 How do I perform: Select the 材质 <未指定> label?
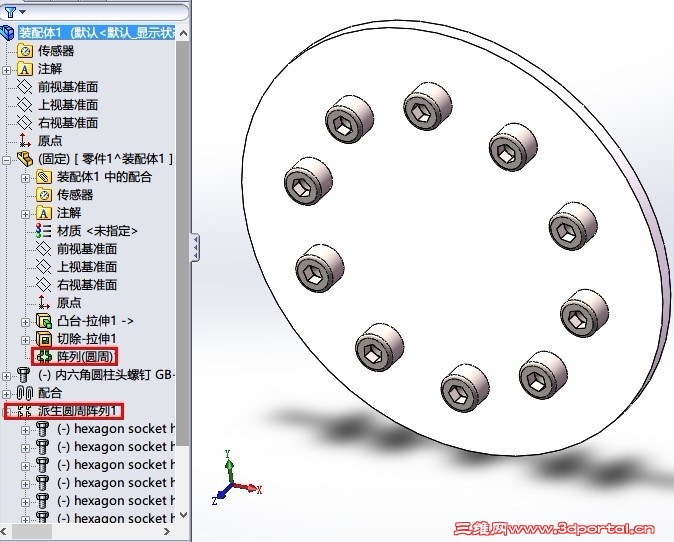tap(97, 231)
